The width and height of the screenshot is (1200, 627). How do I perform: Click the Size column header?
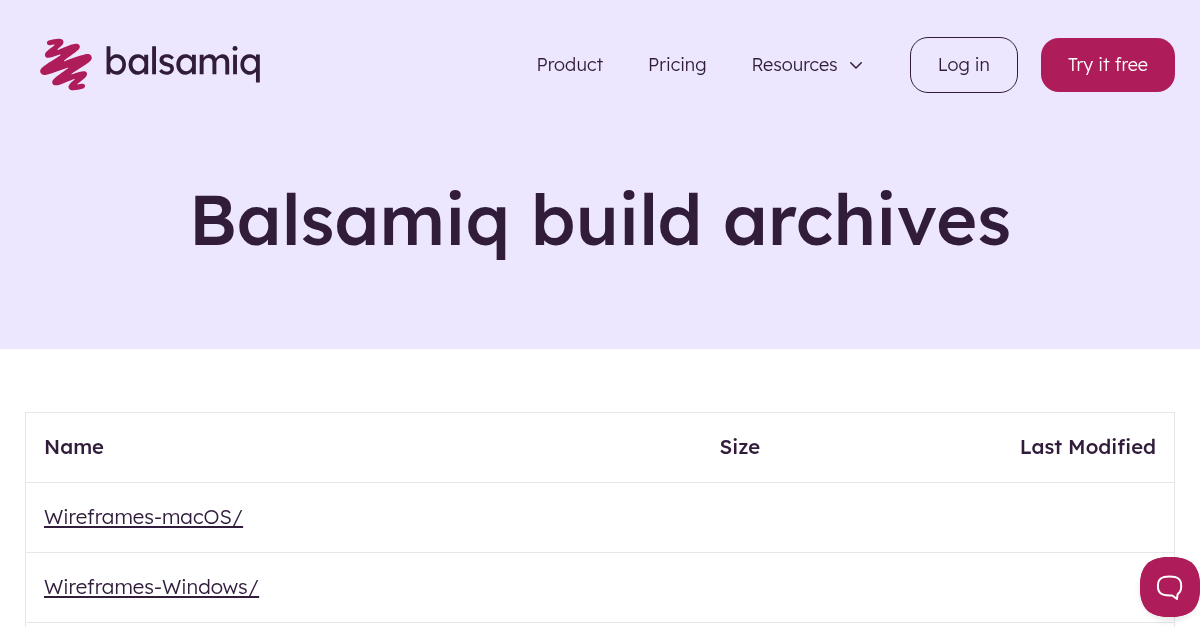tap(739, 447)
